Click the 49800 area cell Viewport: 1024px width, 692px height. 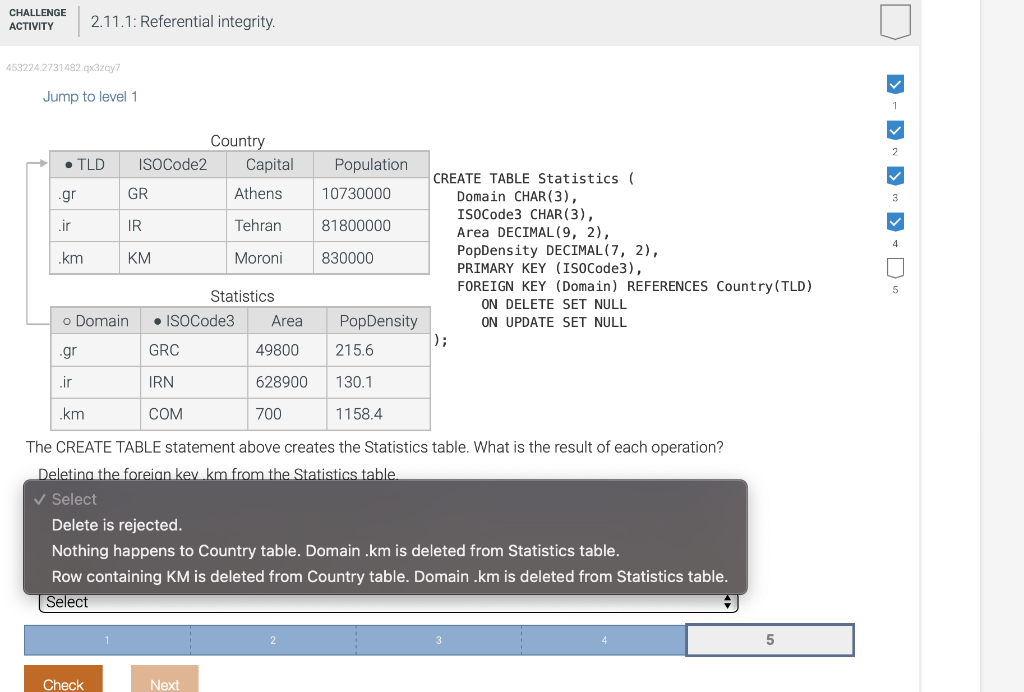(x=287, y=350)
